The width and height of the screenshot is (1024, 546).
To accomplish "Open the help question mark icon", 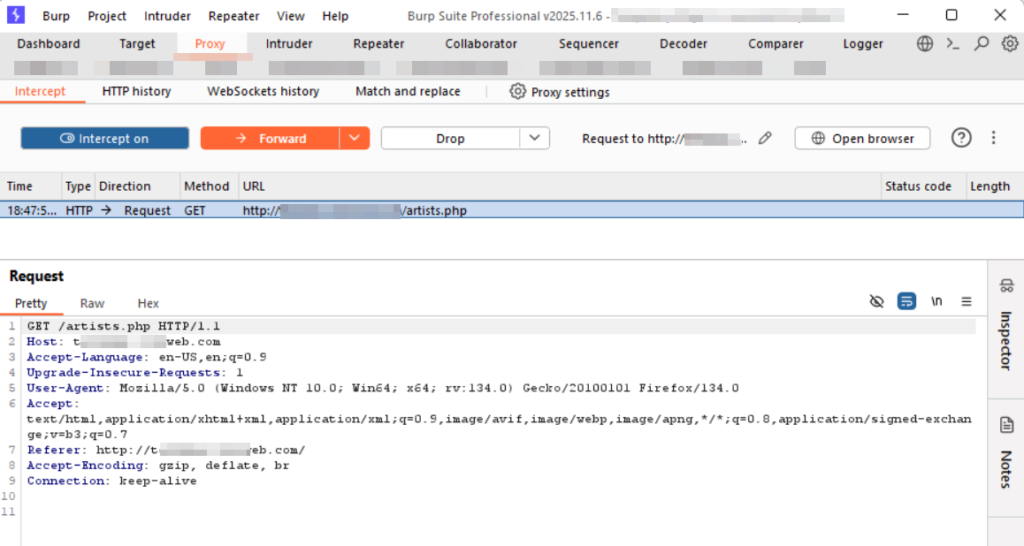I will point(961,138).
